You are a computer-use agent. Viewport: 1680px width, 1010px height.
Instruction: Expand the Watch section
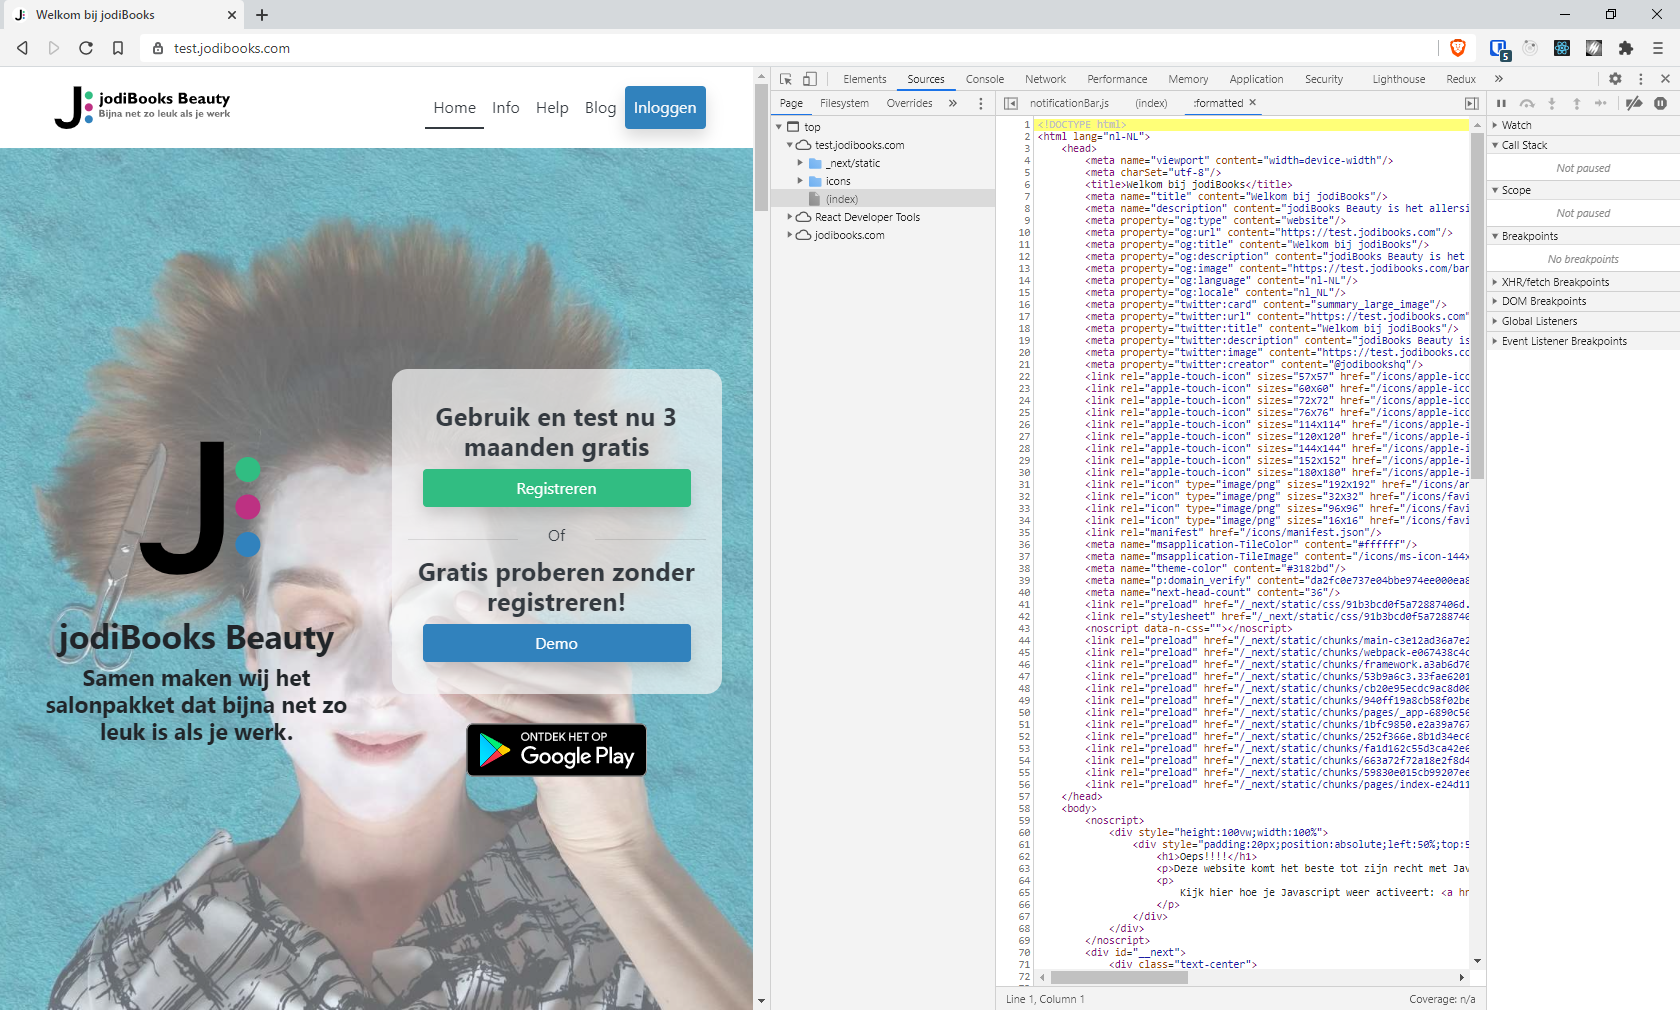(1583, 125)
